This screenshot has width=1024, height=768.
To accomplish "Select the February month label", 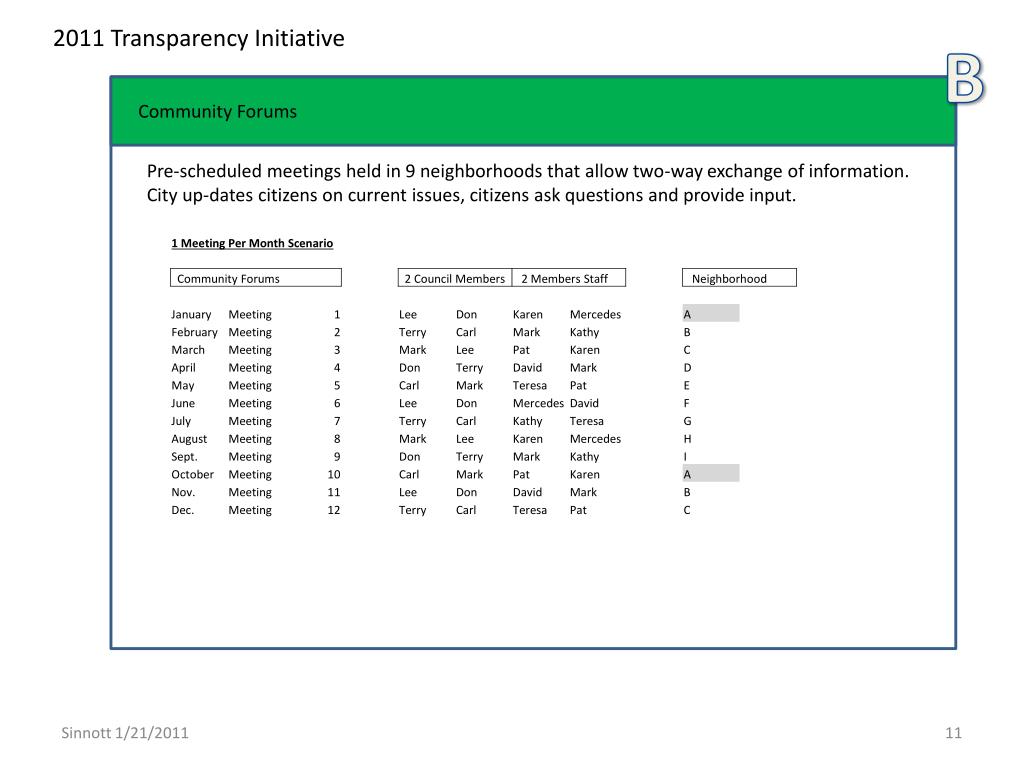I will point(194,332).
